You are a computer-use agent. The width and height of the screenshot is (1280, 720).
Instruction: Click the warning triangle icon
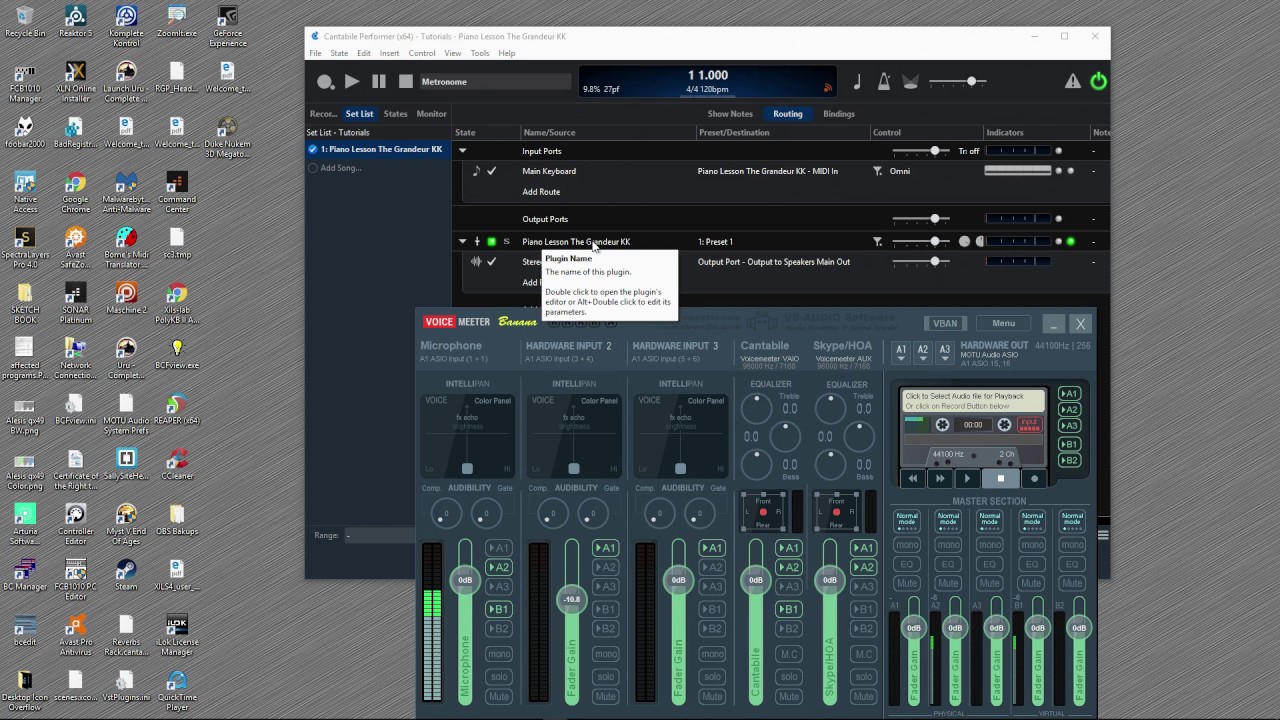1072,82
